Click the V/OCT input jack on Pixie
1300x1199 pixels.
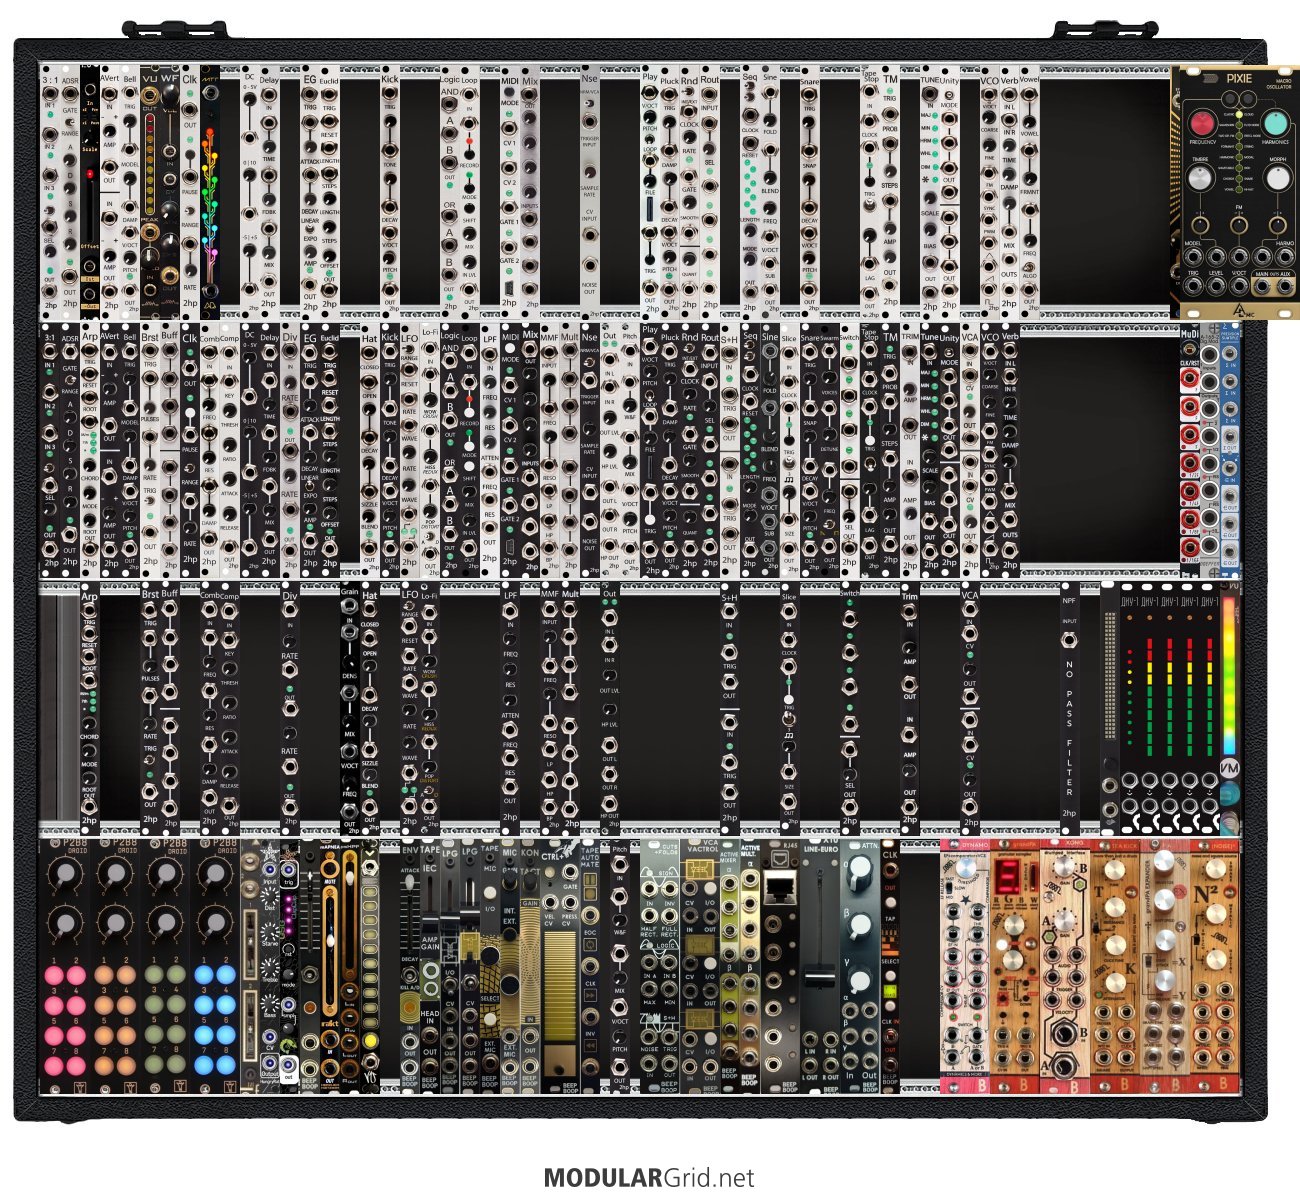(1239, 285)
